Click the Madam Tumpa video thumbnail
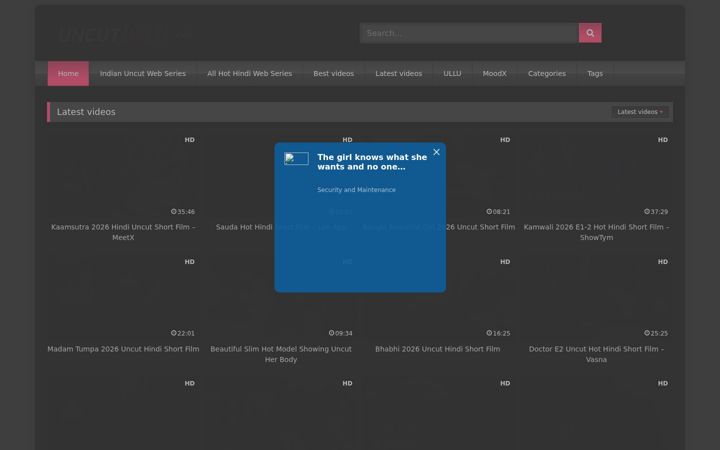This screenshot has height=450, width=720. (x=123, y=297)
